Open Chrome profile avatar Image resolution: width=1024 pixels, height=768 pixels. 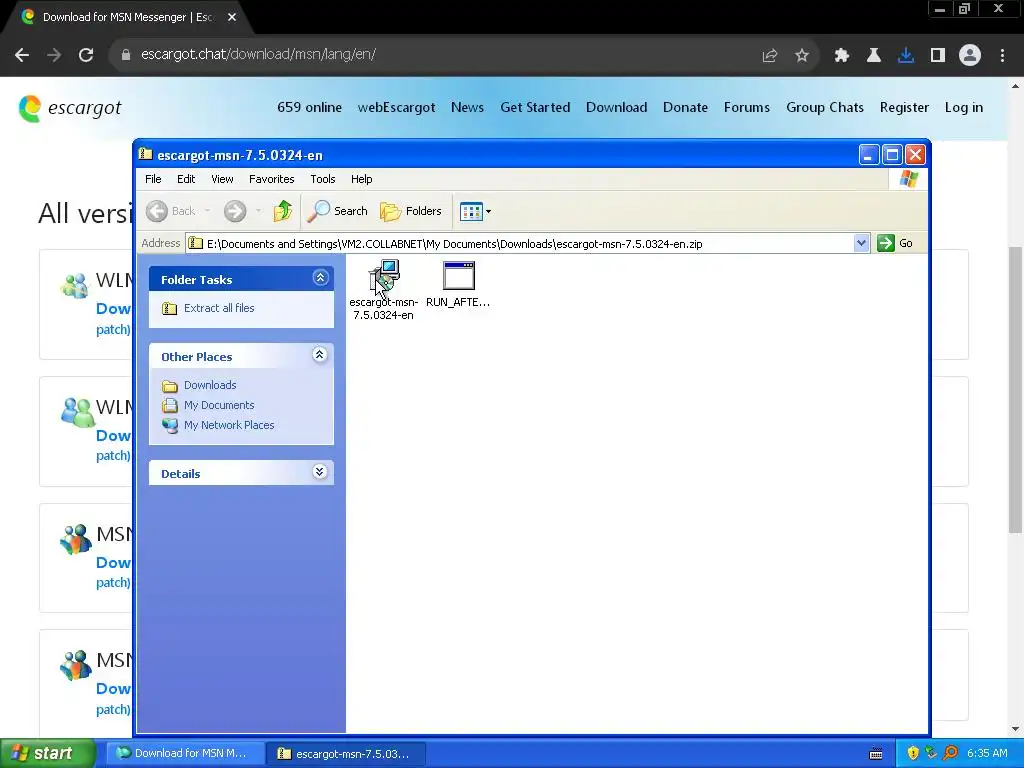[x=970, y=56]
